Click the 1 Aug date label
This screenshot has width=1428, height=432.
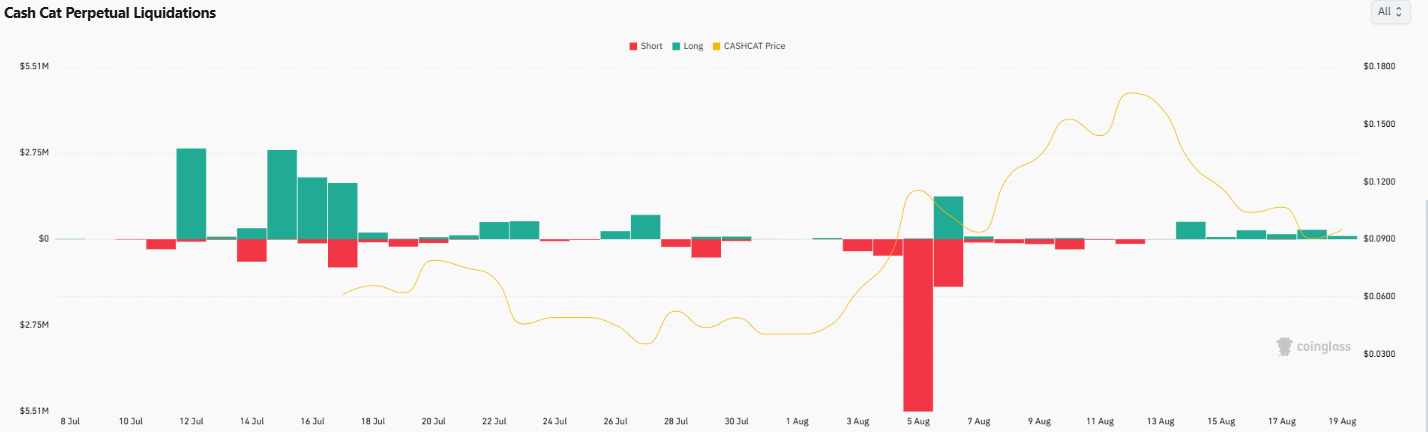(x=797, y=422)
